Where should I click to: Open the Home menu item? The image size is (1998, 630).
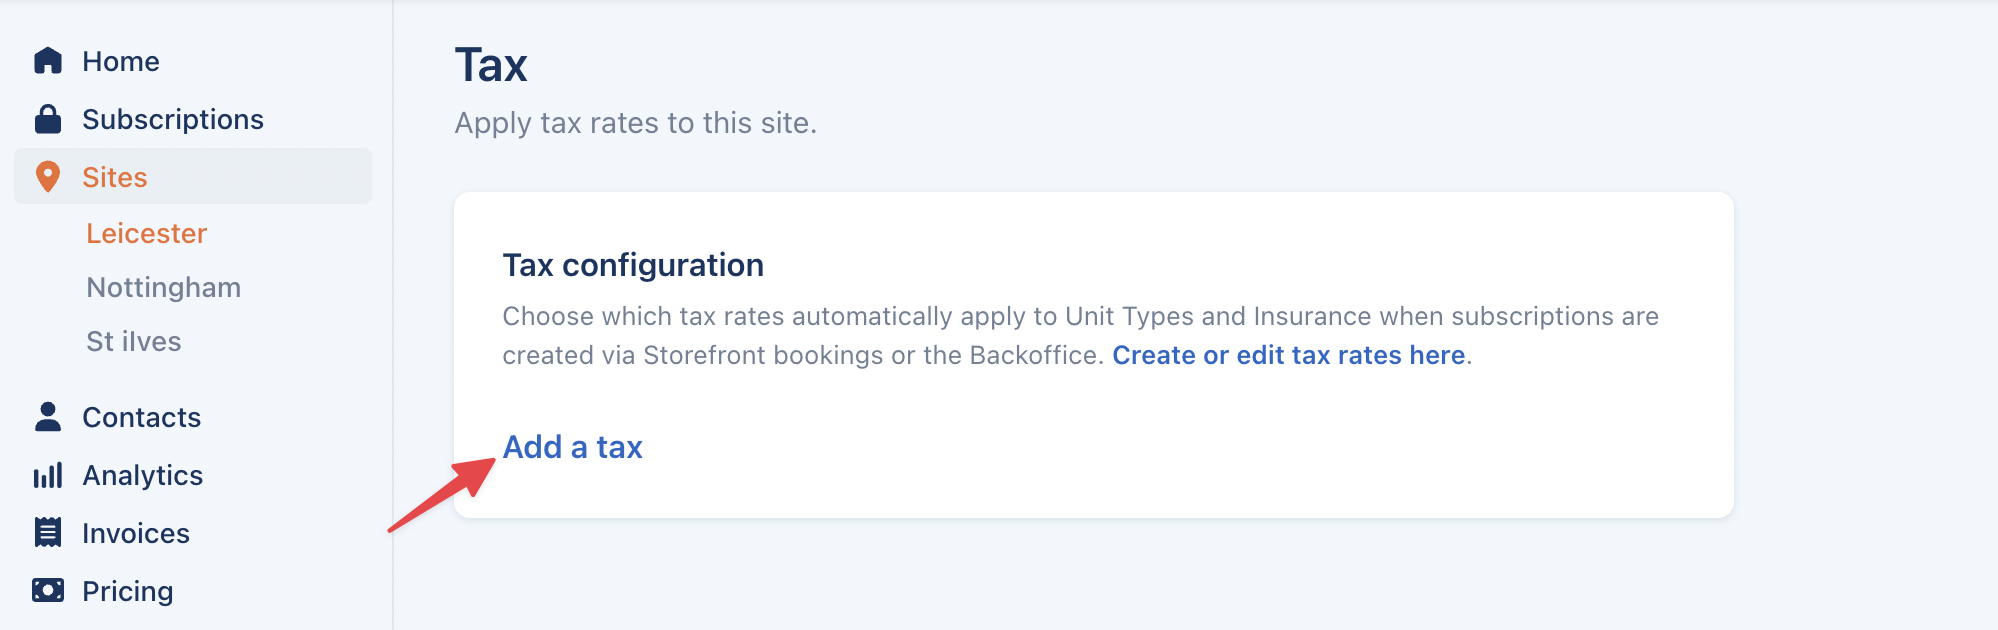[121, 62]
